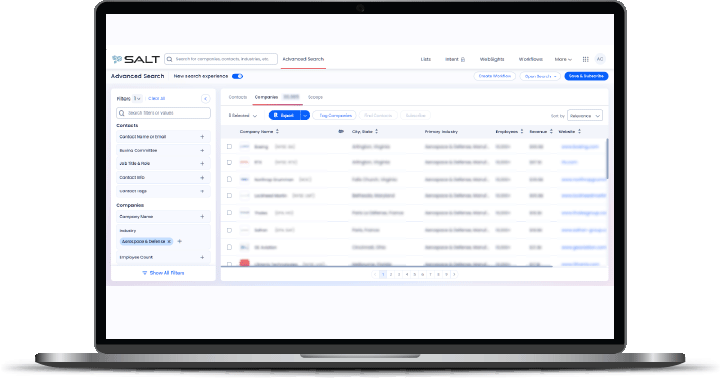Add a Job Title & Role filter
721x379 pixels.
(x=202, y=163)
